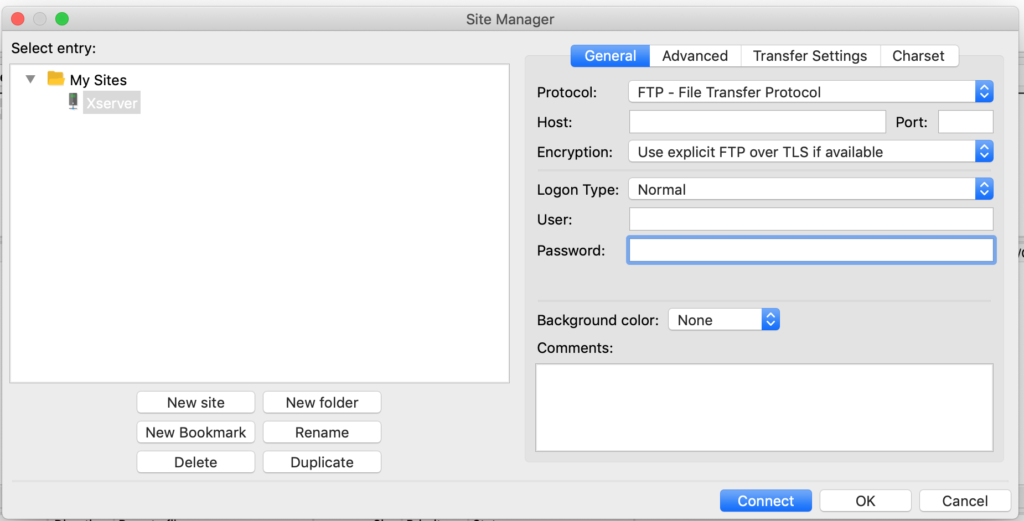Switch to the Advanced tab
The image size is (1024, 521).
click(x=695, y=56)
